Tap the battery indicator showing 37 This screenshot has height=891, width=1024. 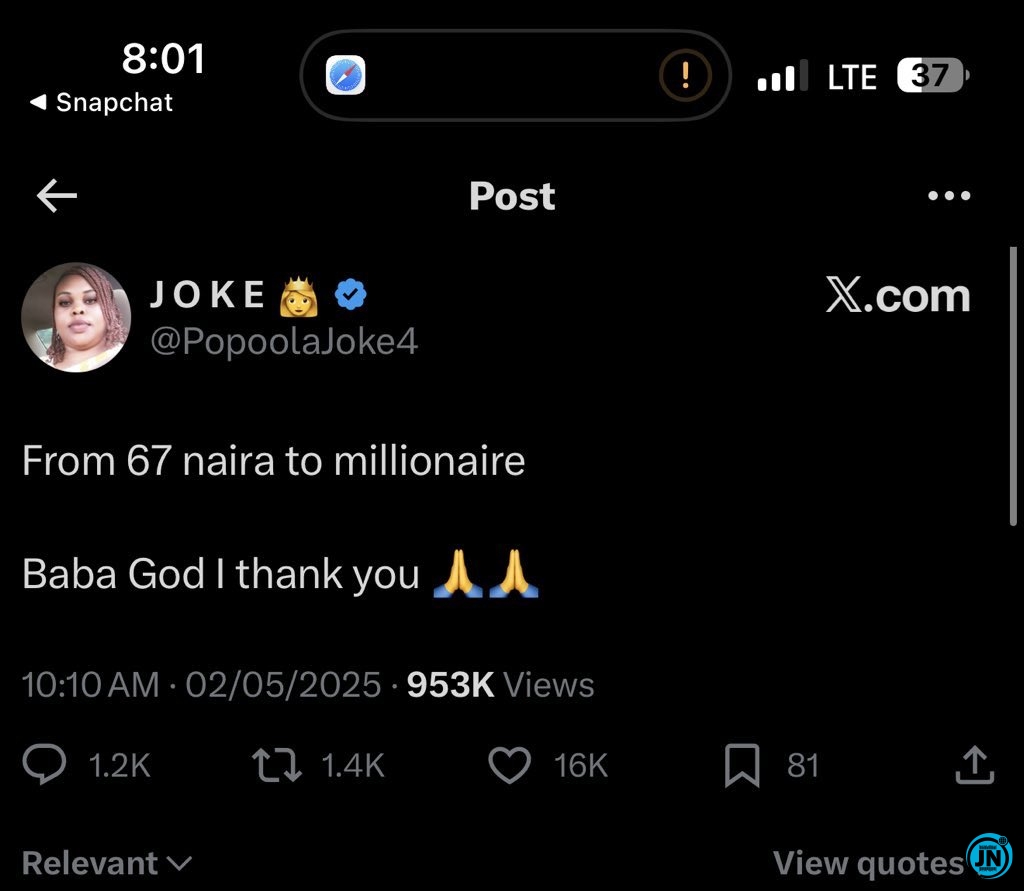(x=932, y=77)
